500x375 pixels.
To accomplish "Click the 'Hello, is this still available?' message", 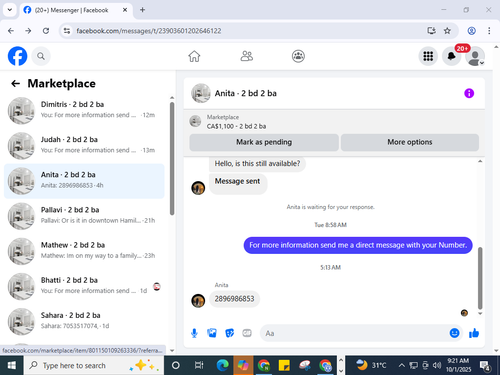I will pos(257,164).
